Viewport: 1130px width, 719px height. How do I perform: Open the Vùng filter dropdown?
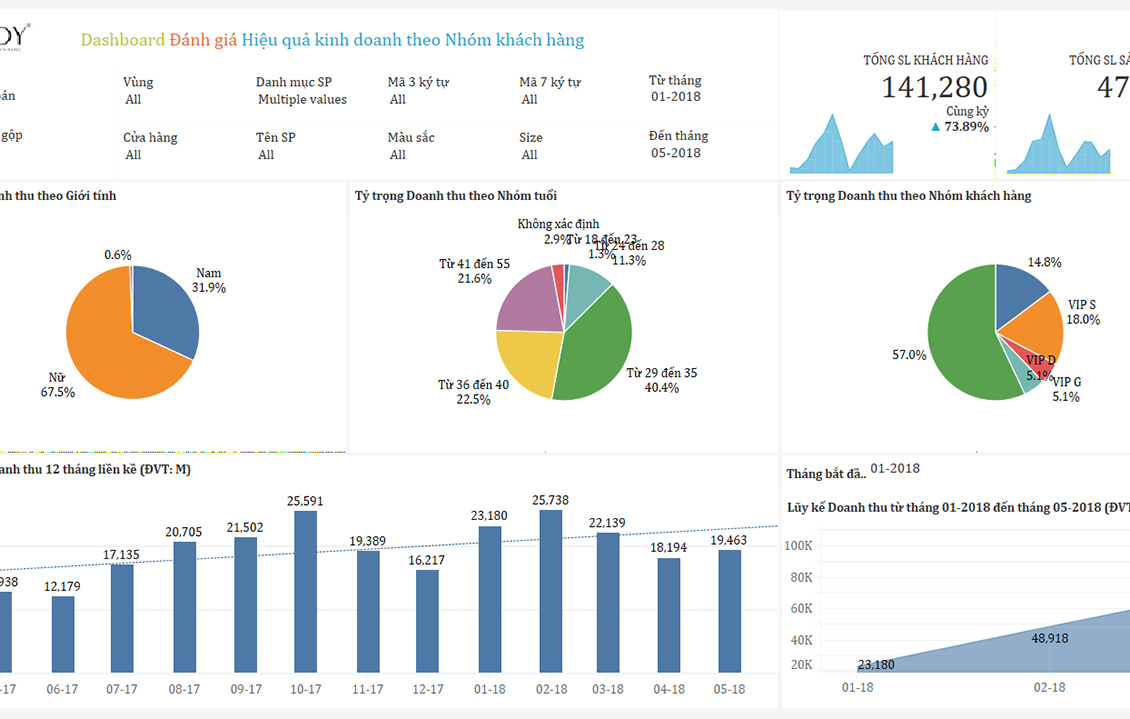tap(134, 100)
